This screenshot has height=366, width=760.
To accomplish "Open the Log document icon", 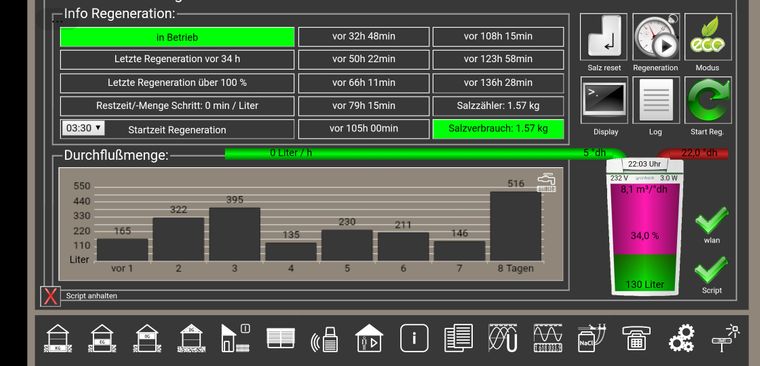I will [656, 100].
